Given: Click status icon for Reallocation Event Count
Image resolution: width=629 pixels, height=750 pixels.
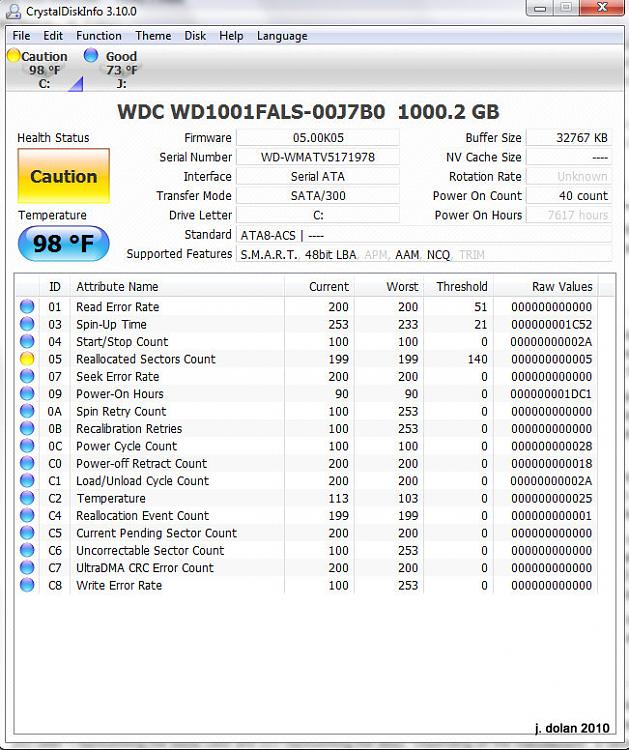Looking at the screenshot, I should point(27,516).
